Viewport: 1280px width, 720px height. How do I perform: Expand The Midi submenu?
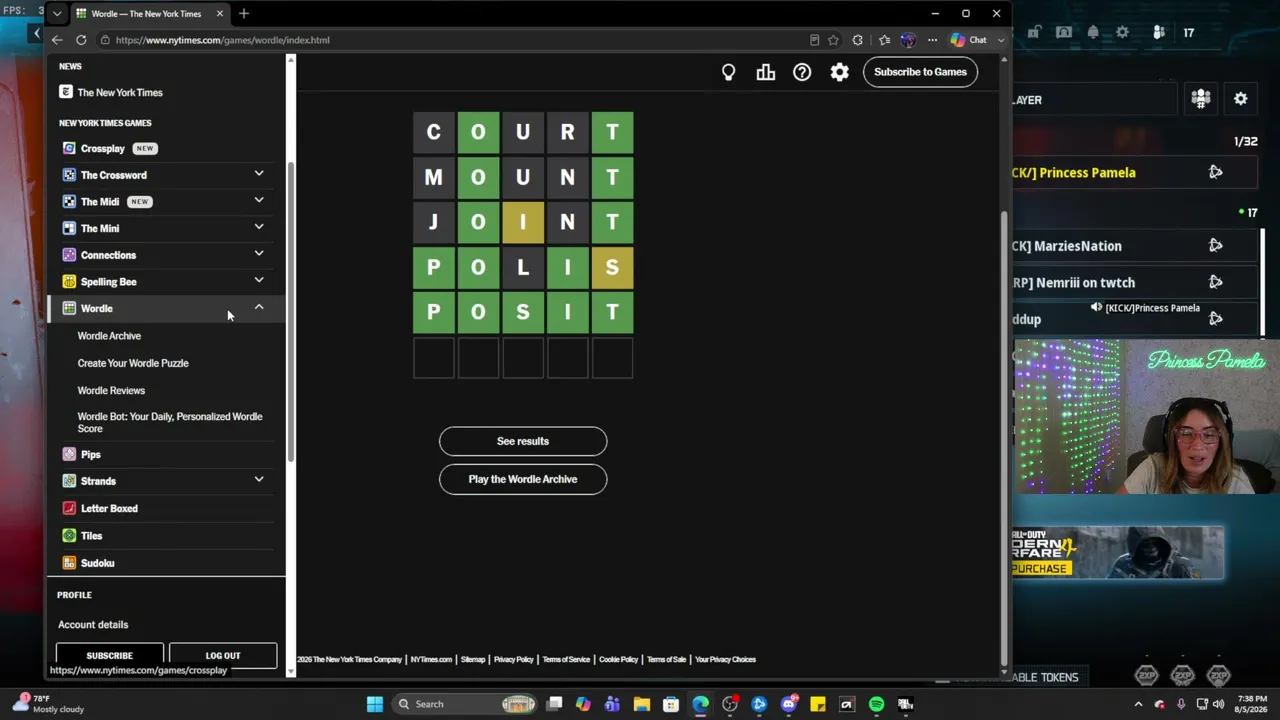(259, 200)
